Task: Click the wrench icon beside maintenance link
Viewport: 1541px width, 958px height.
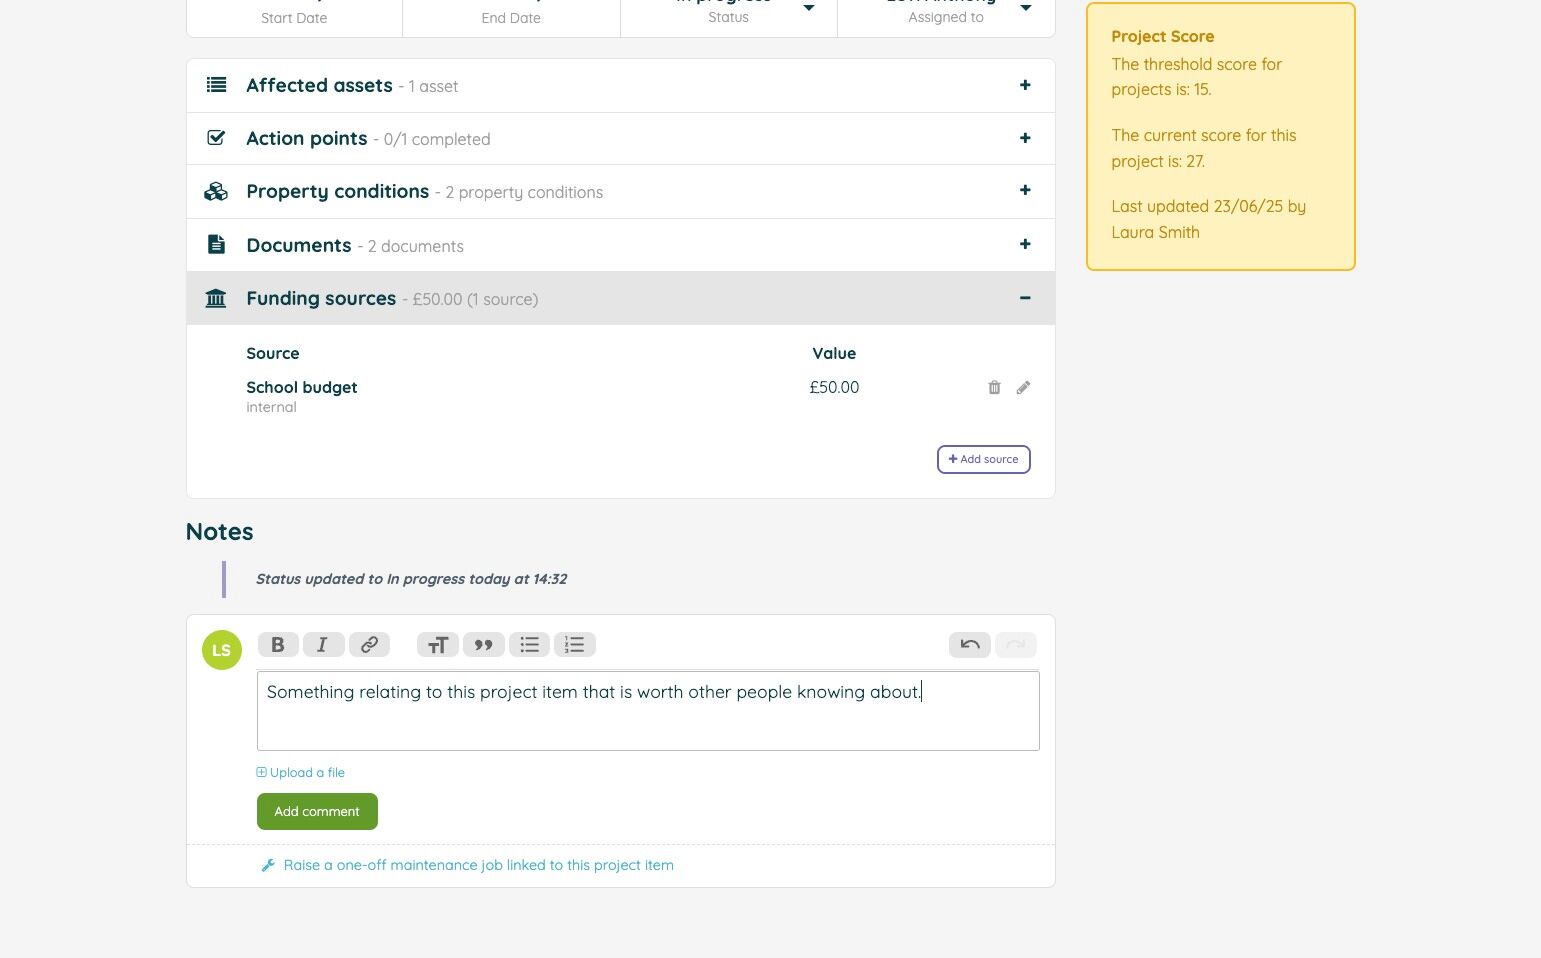Action: click(x=268, y=866)
